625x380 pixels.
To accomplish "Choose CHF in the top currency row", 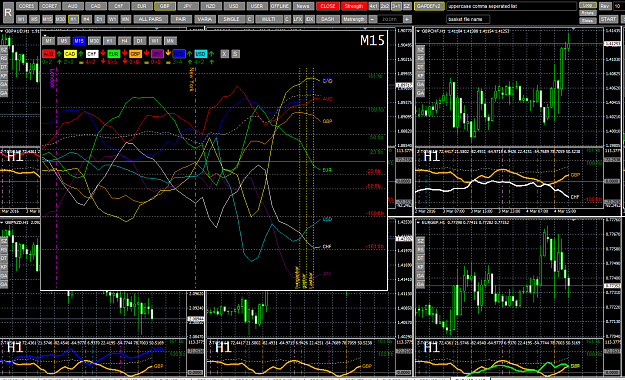I will 119,6.
